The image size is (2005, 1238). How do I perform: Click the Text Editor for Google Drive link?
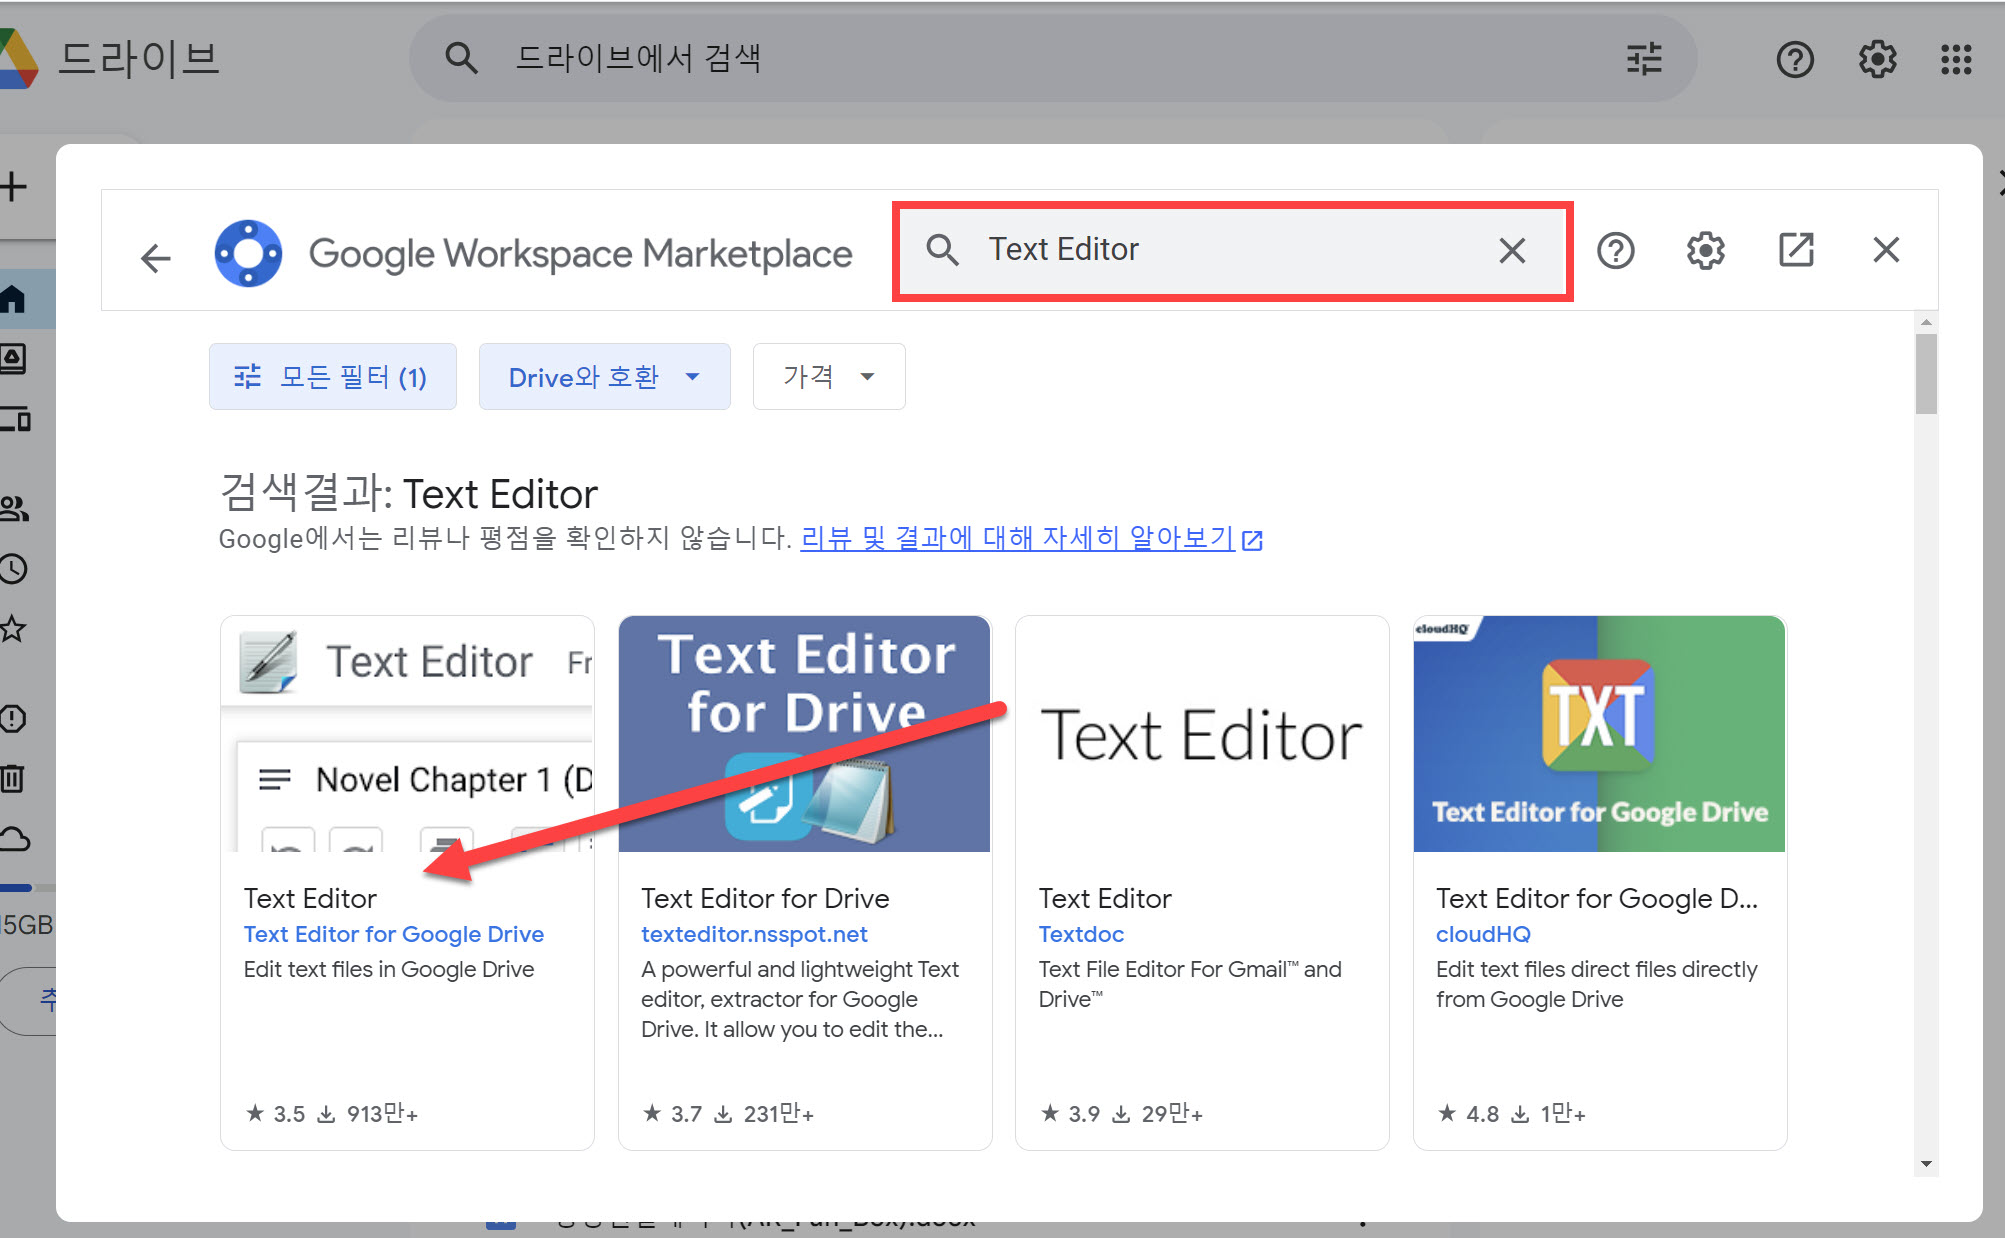(393, 934)
